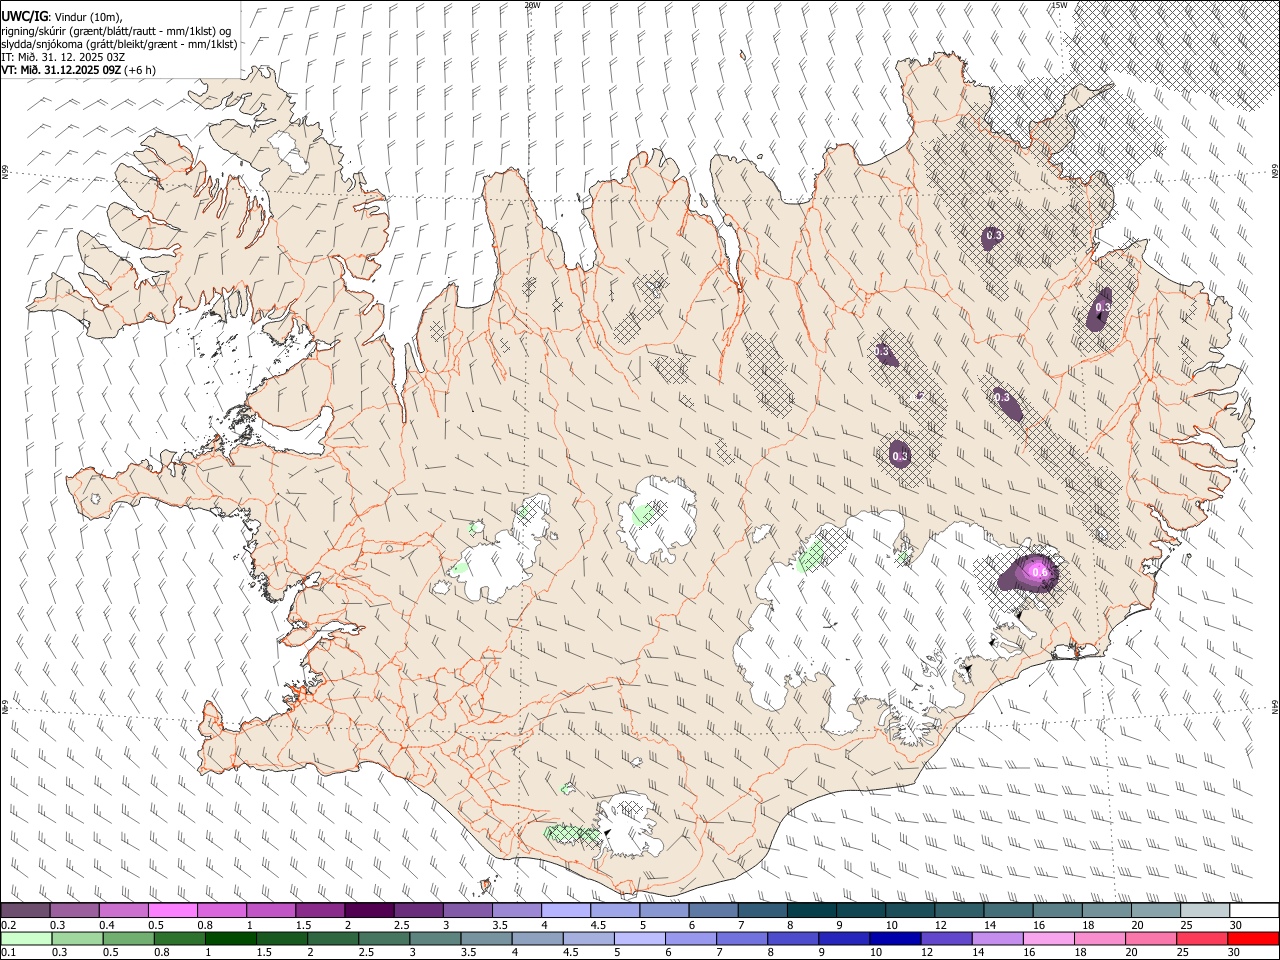Click the 'VT: Mið. 31.12.2025 09Z' valid time

click(61, 70)
